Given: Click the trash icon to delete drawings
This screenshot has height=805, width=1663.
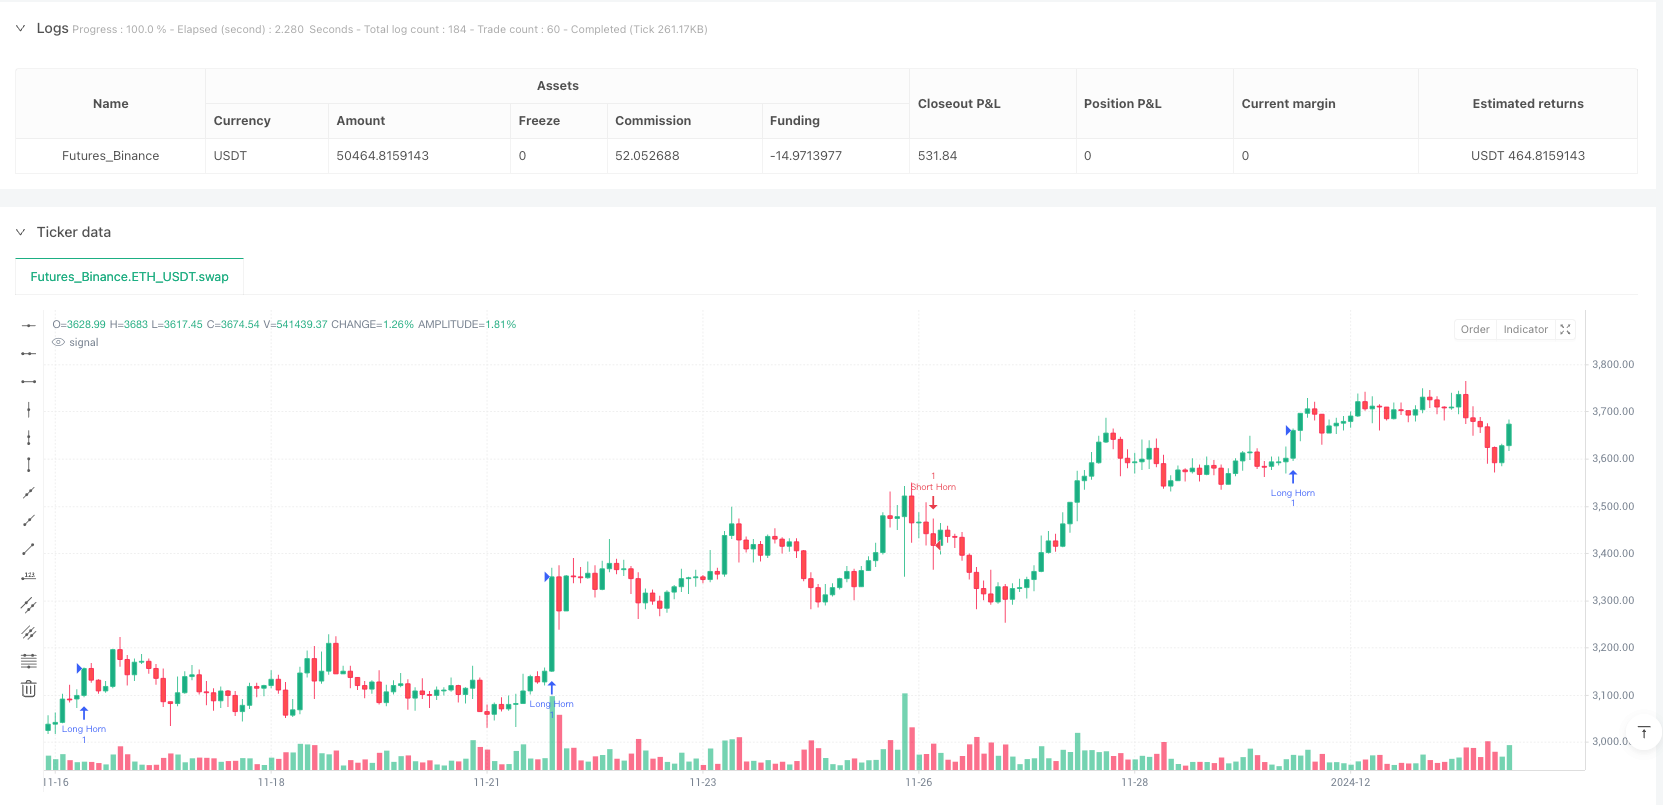Looking at the screenshot, I should pos(29,688).
